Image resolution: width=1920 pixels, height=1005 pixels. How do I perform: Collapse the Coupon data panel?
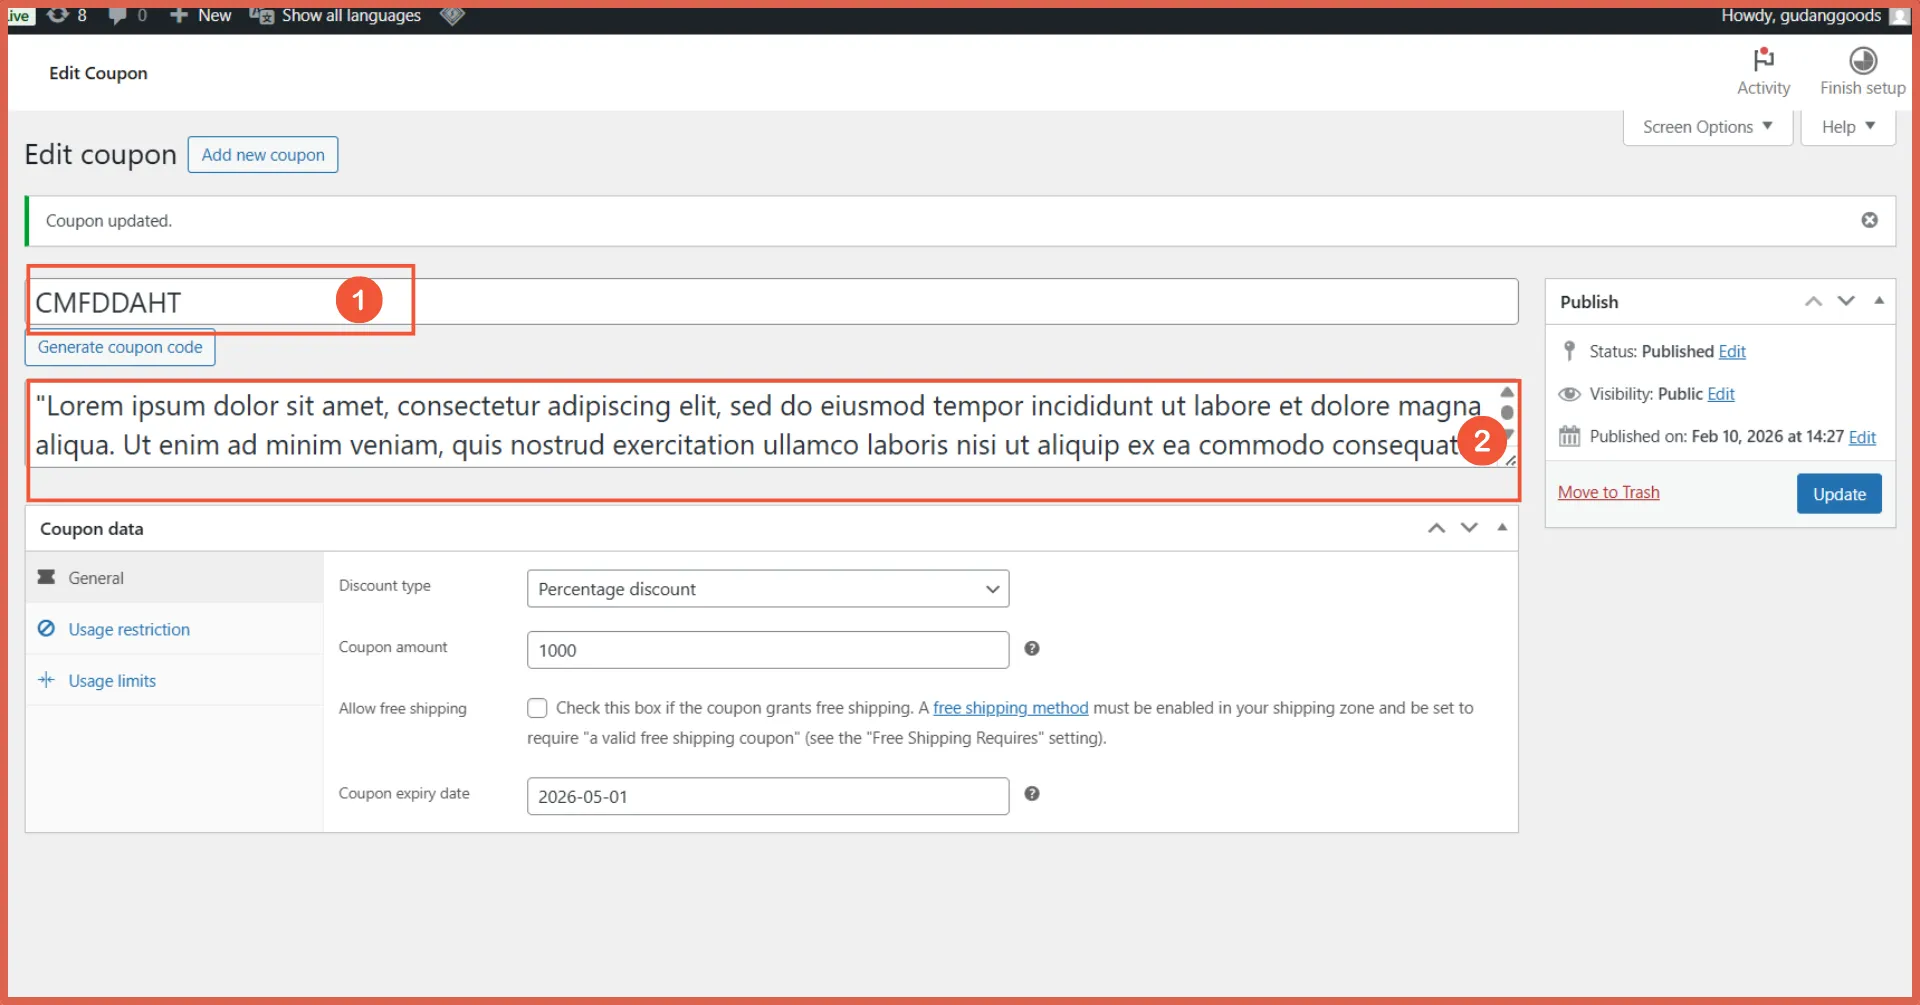pos(1502,528)
